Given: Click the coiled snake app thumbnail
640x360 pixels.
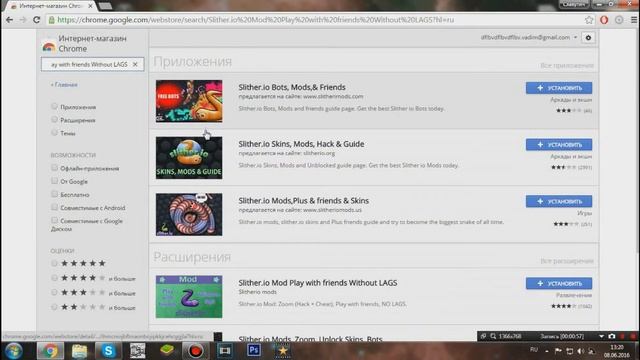Looking at the screenshot, I should tap(189, 215).
